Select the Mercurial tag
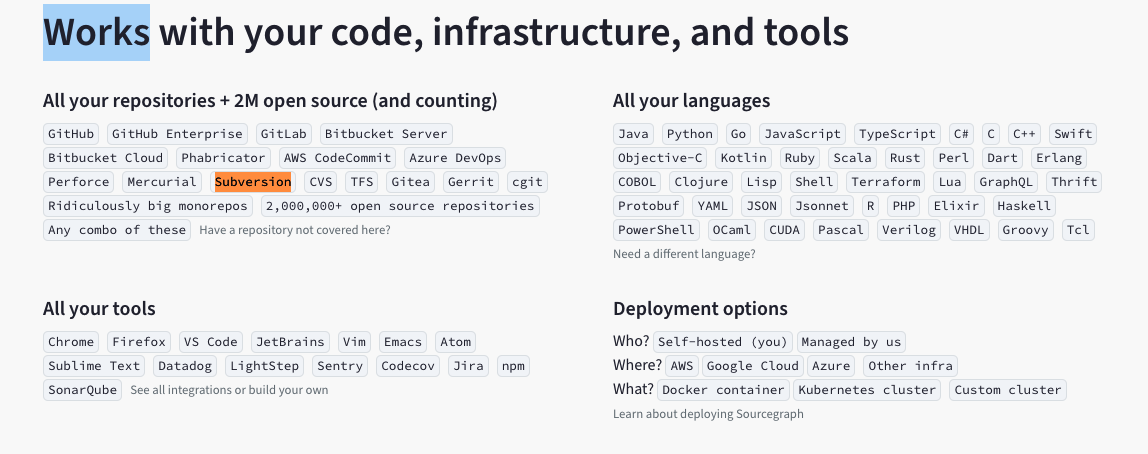This screenshot has width=1148, height=454. pos(162,182)
